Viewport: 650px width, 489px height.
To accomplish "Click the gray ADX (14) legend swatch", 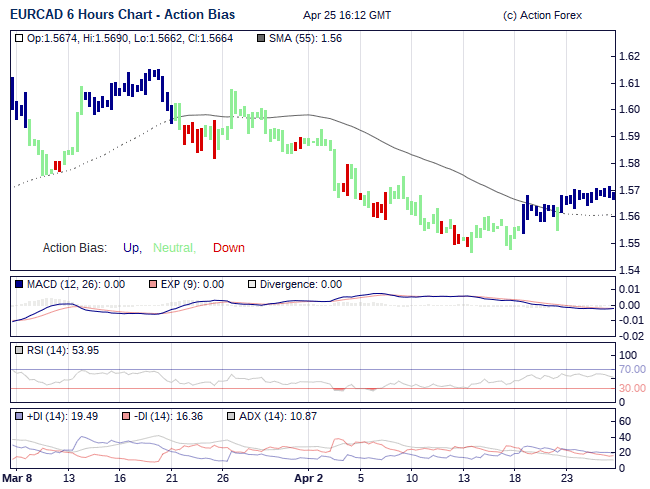I will point(231,416).
